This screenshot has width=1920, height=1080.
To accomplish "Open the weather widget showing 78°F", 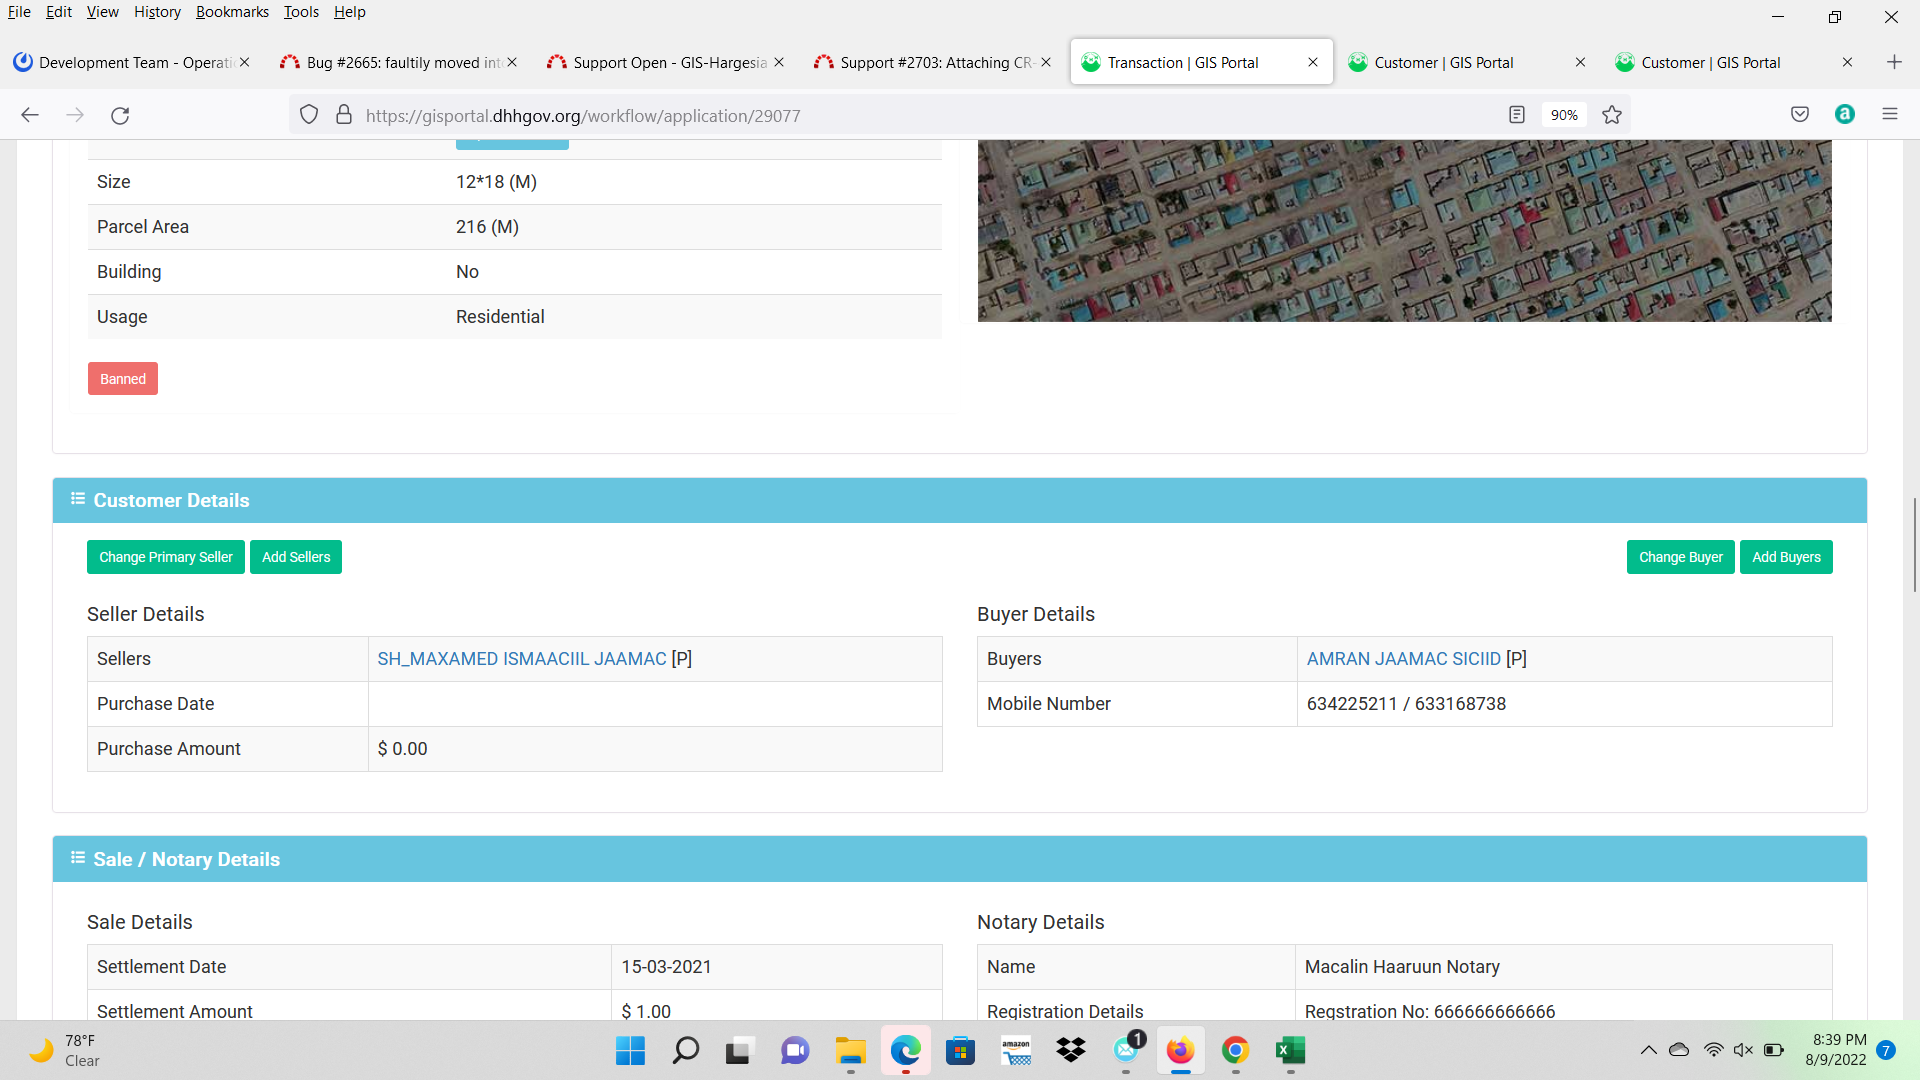I will [x=65, y=1051].
